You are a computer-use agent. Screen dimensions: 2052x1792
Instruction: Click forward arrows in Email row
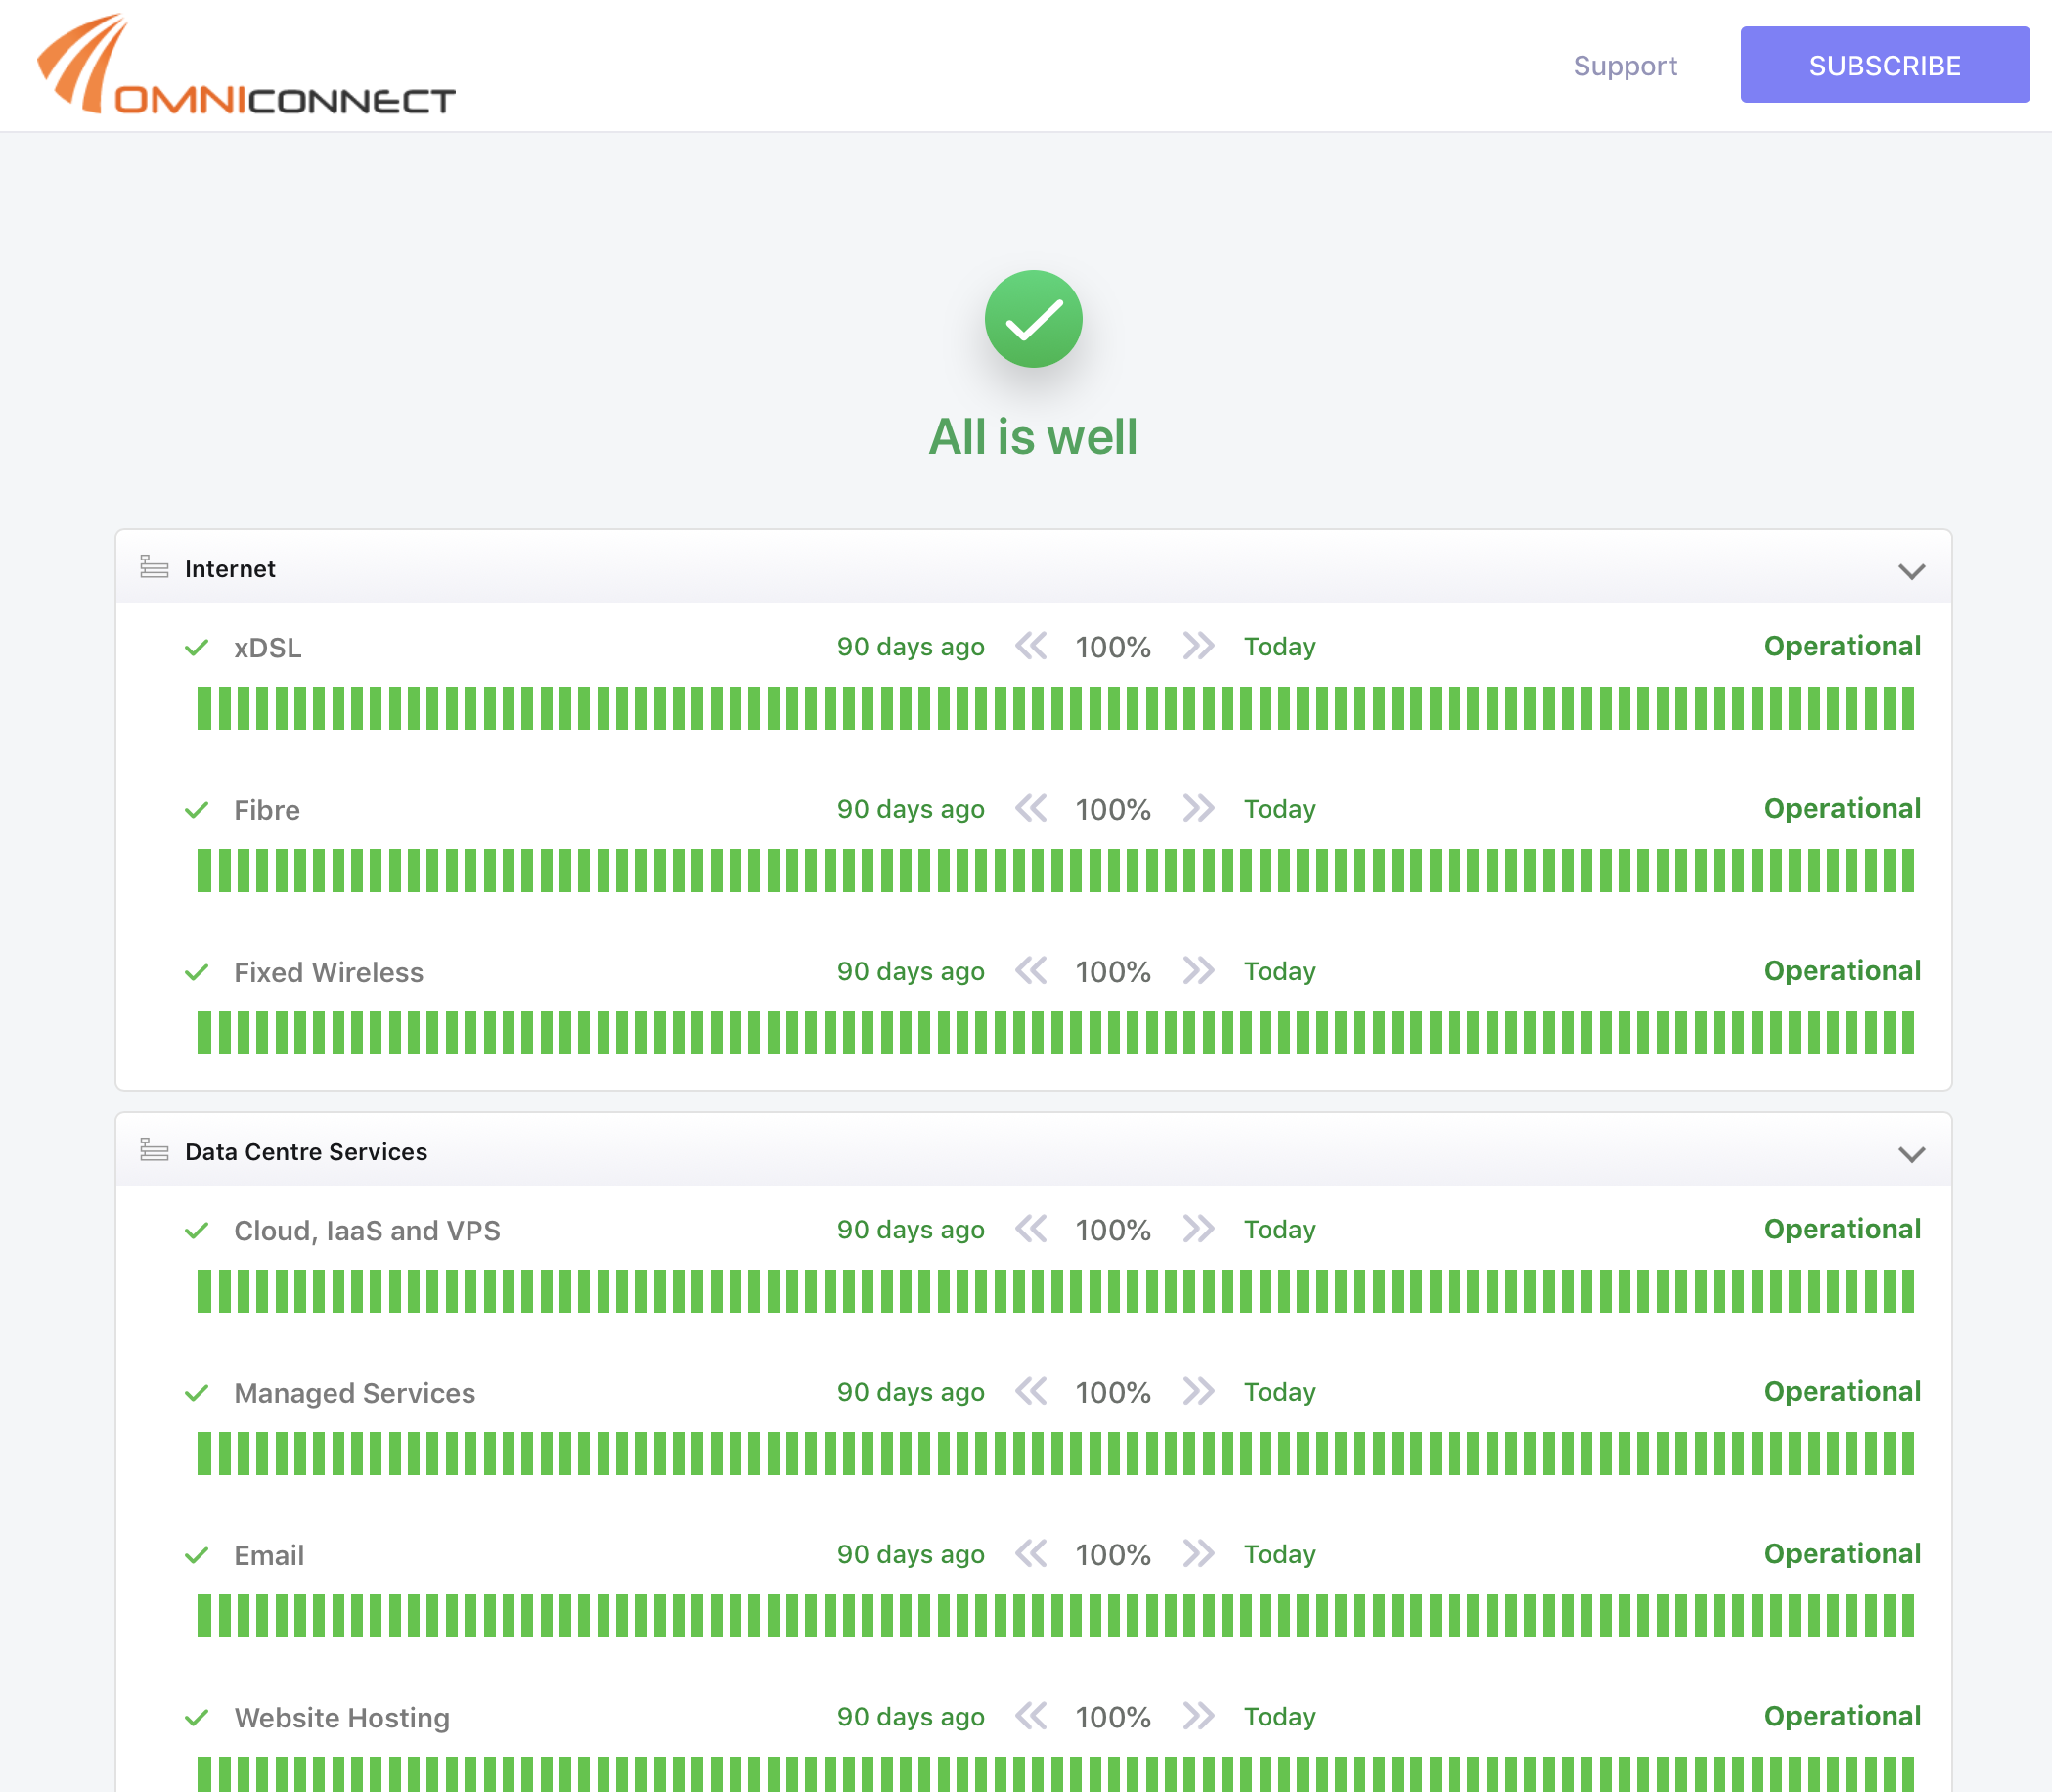(1198, 1553)
